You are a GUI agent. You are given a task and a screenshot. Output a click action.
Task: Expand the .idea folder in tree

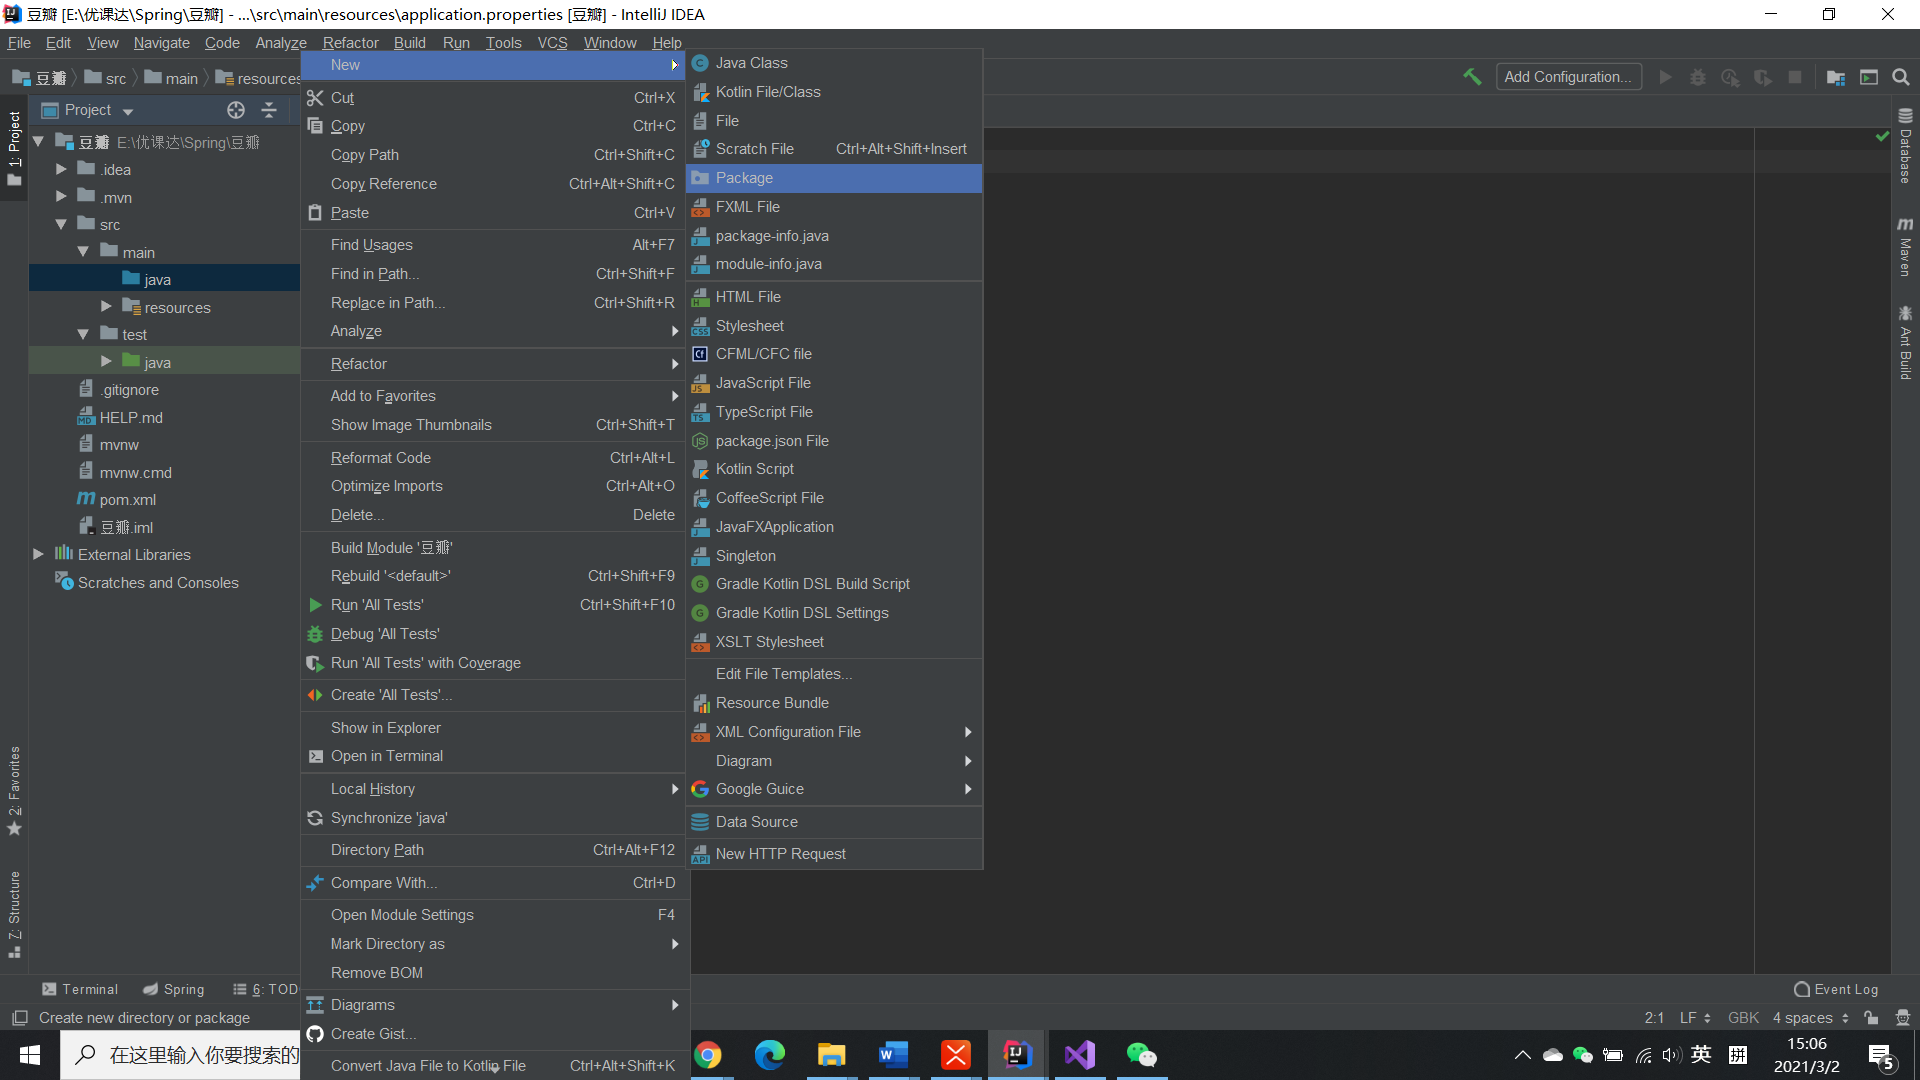[x=61, y=169]
